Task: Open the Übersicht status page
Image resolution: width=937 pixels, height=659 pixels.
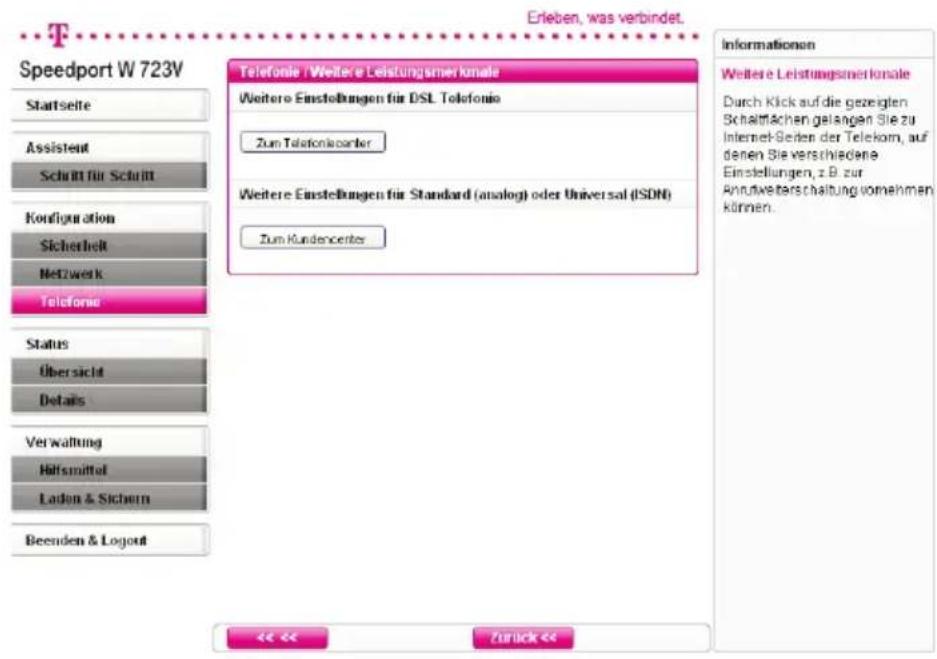Action: (x=110, y=372)
